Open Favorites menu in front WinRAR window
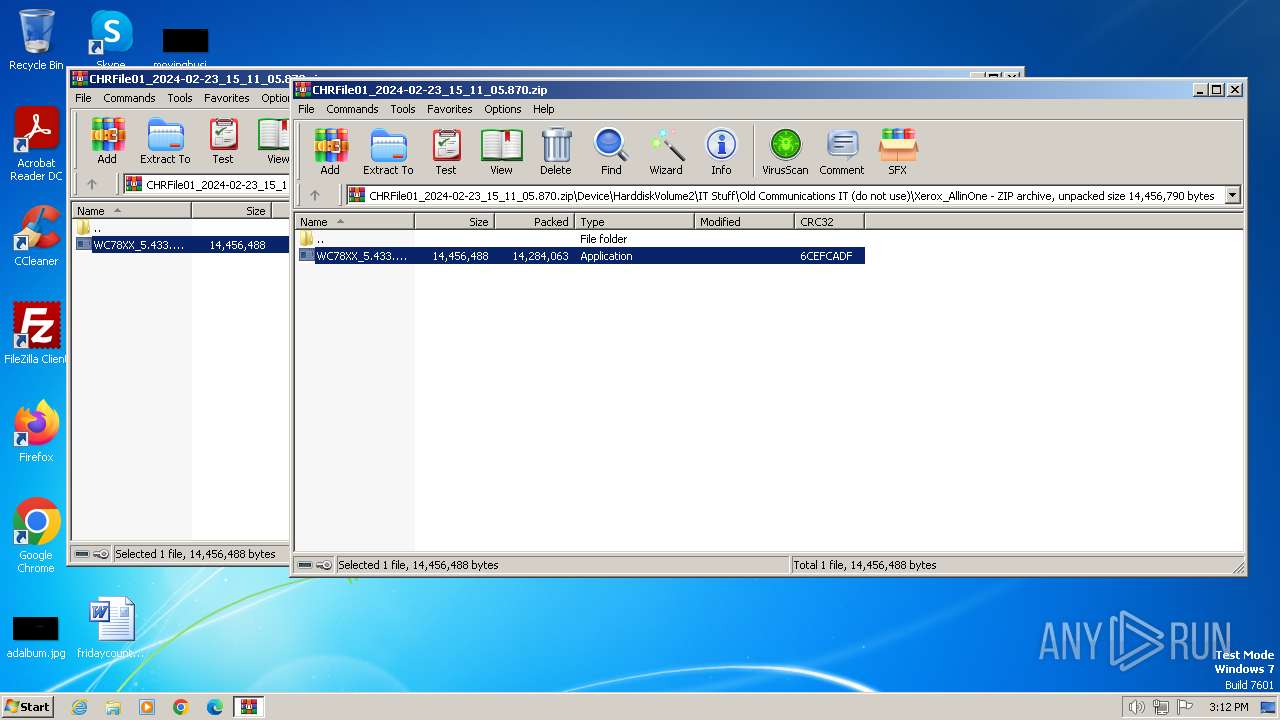Screen dimensions: 1280x720 click(450, 109)
